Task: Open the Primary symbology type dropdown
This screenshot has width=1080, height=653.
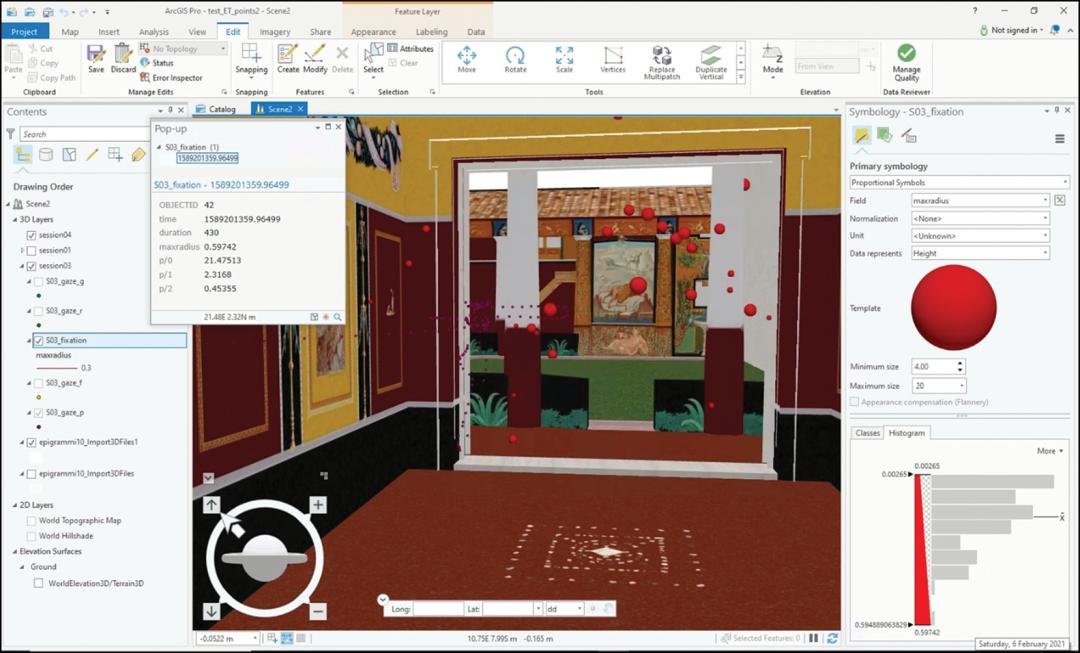Action: point(959,183)
